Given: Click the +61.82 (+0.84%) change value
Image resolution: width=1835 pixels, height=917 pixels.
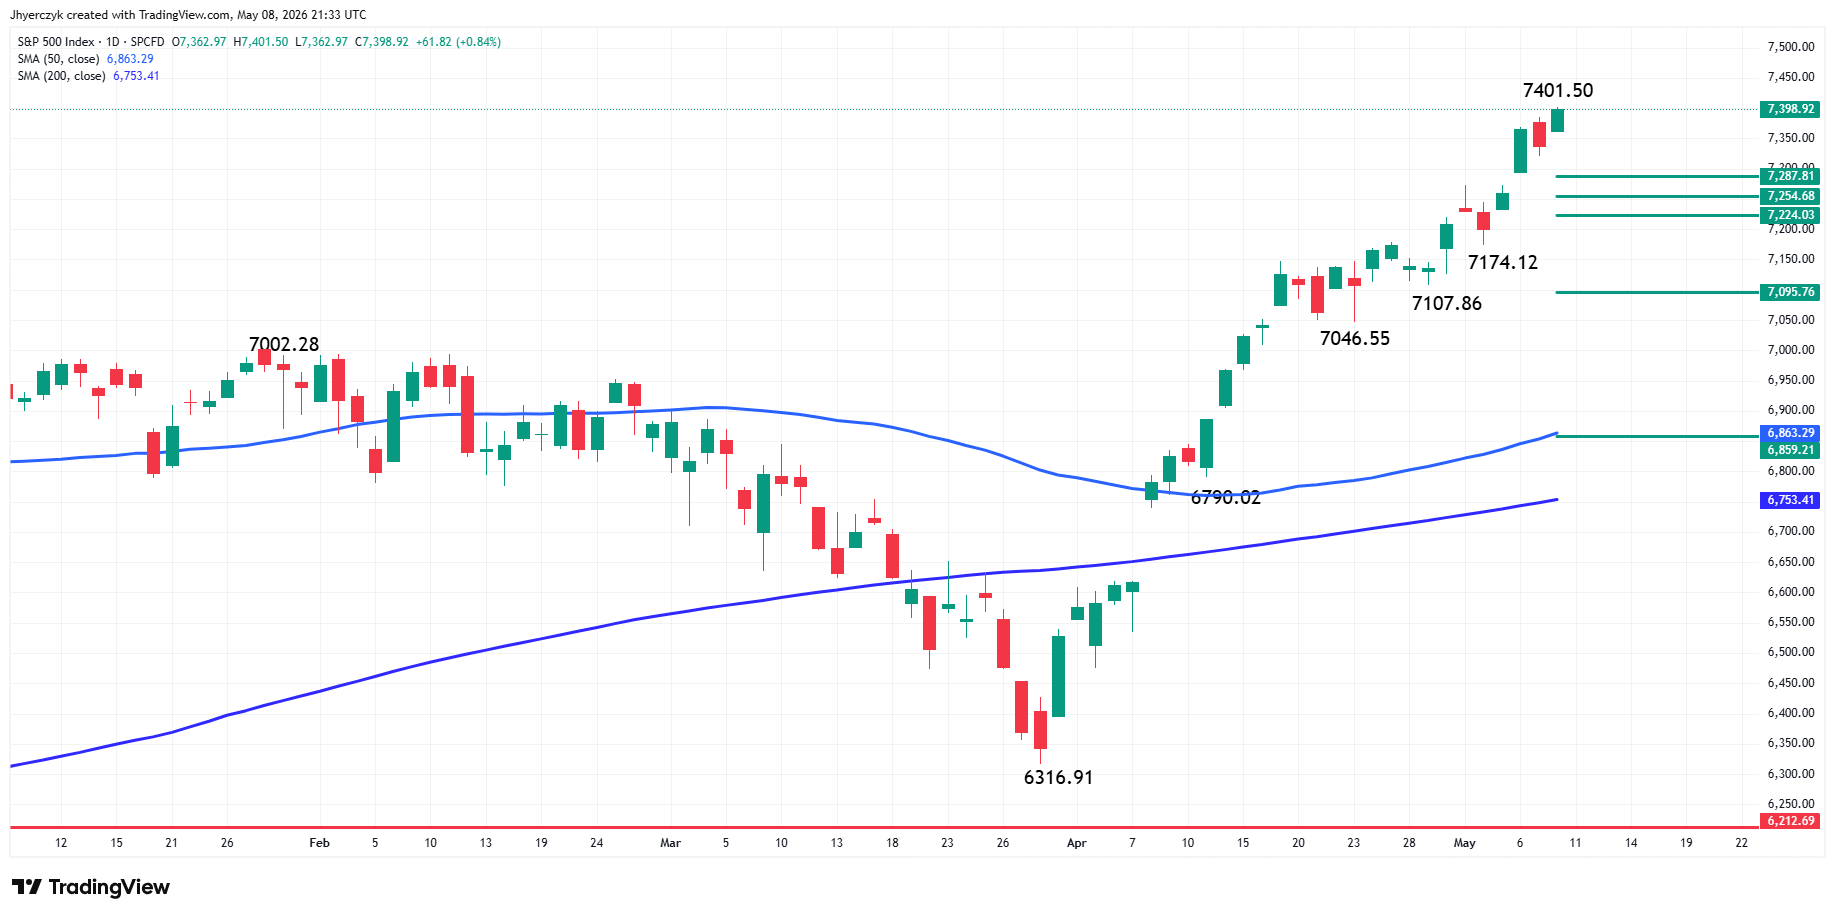Looking at the screenshot, I should tap(458, 42).
